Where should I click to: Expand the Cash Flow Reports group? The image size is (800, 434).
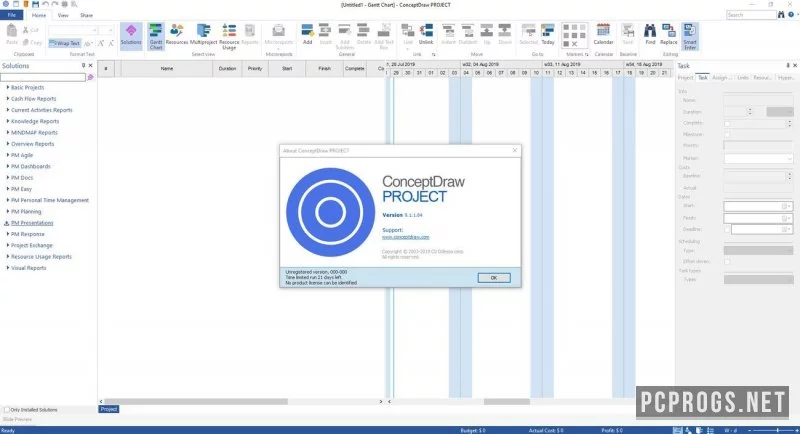click(x=8, y=98)
